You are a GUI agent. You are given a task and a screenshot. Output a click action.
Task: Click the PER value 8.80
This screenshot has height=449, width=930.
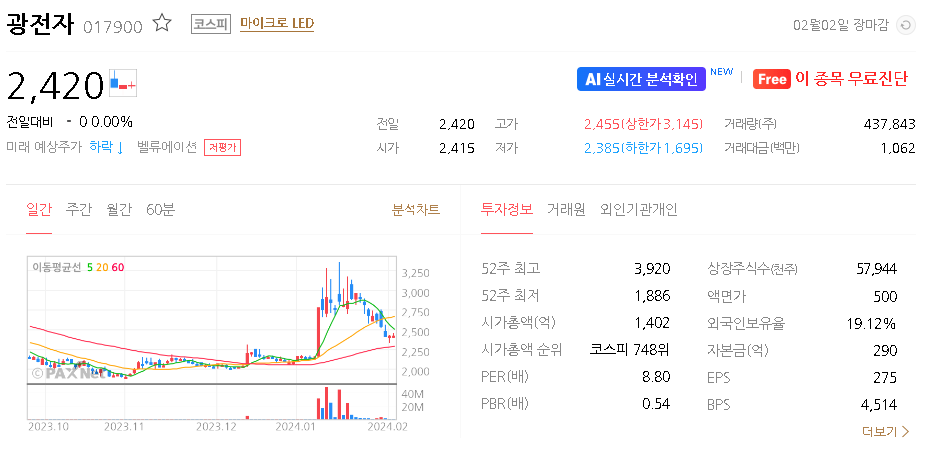(655, 377)
